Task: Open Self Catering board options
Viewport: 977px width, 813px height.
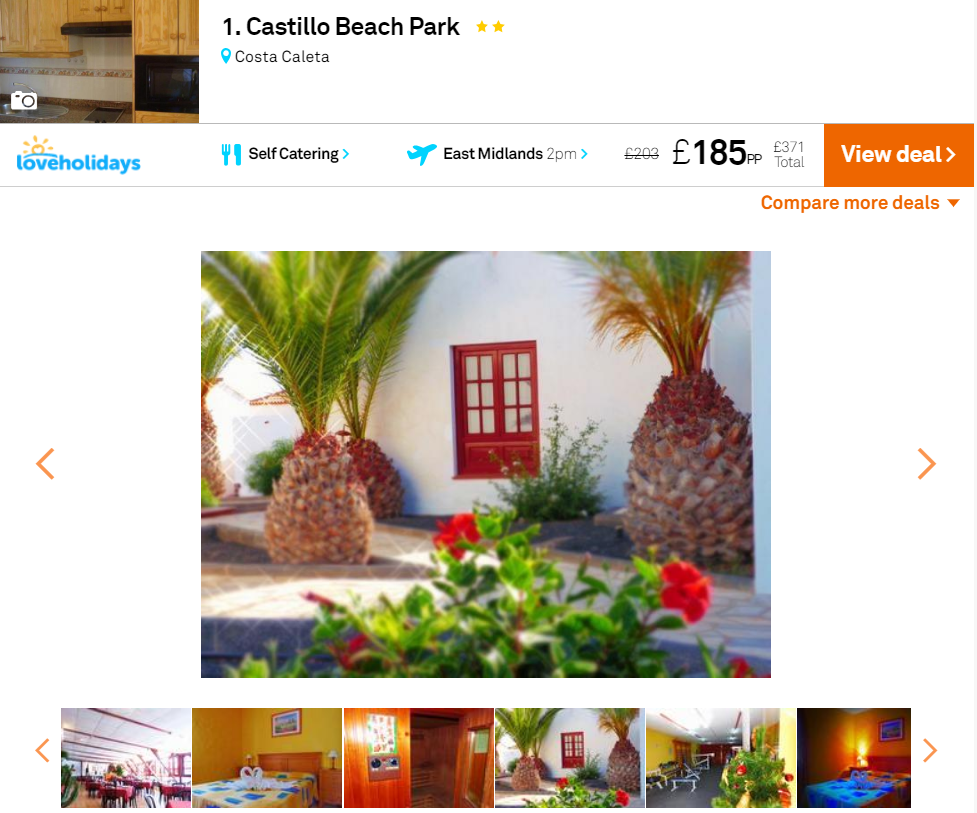Action: (x=298, y=154)
